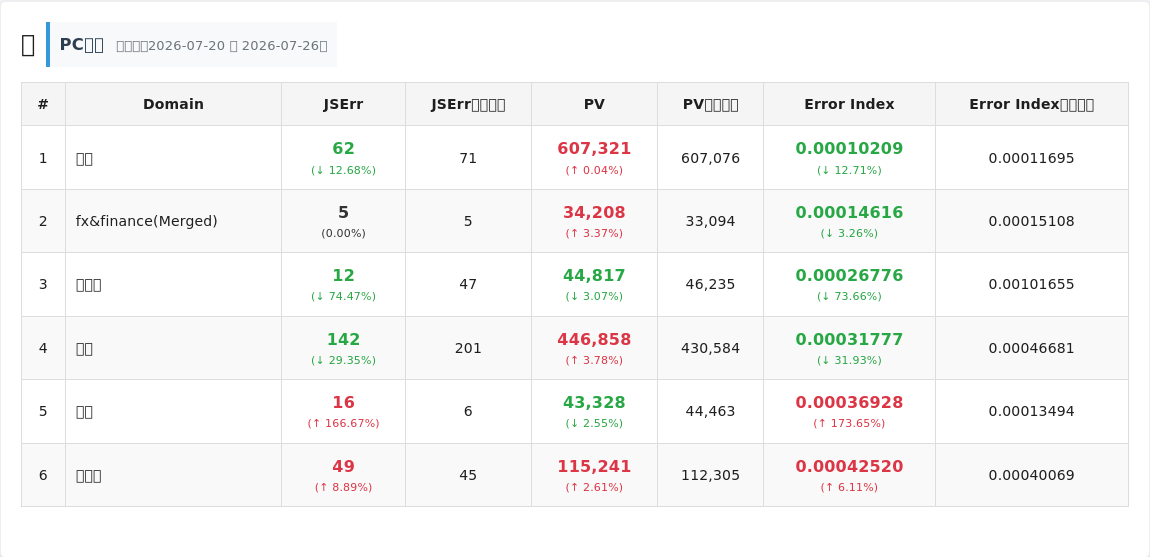The image size is (1150, 558).
Task: Click the previous PV value 33,094
Action: click(710, 221)
